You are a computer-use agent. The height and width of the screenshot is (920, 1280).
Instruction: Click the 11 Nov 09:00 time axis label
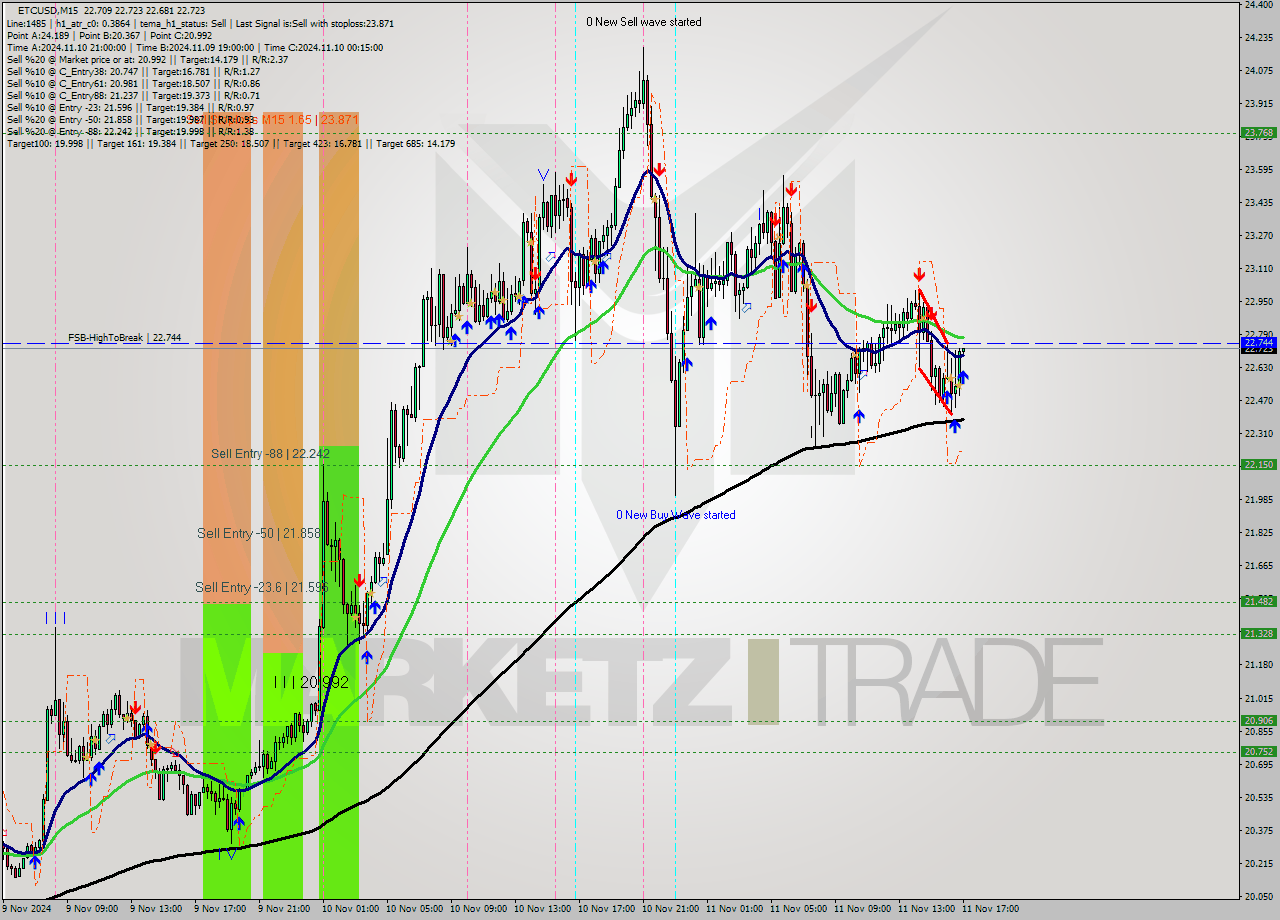[863, 909]
